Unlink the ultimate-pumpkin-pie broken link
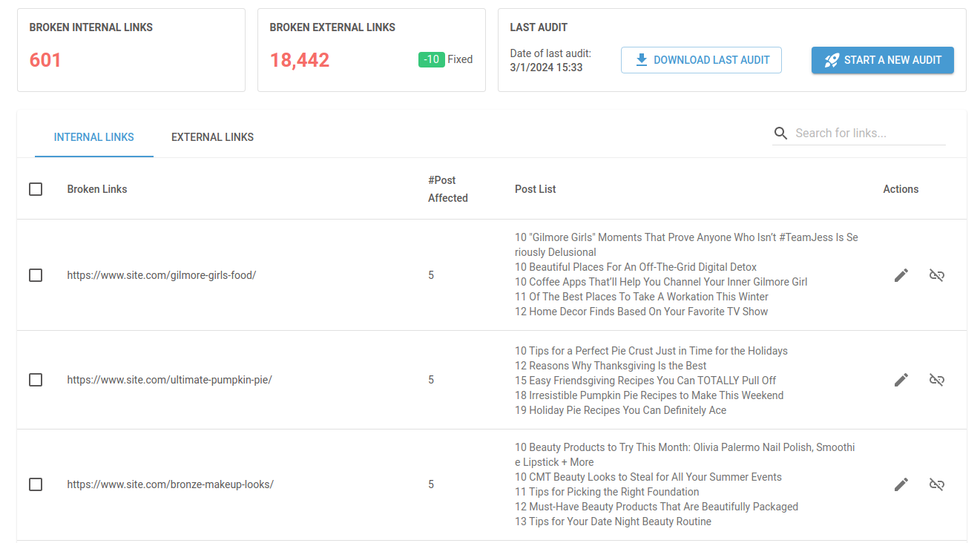The image size is (980, 543). tap(937, 380)
